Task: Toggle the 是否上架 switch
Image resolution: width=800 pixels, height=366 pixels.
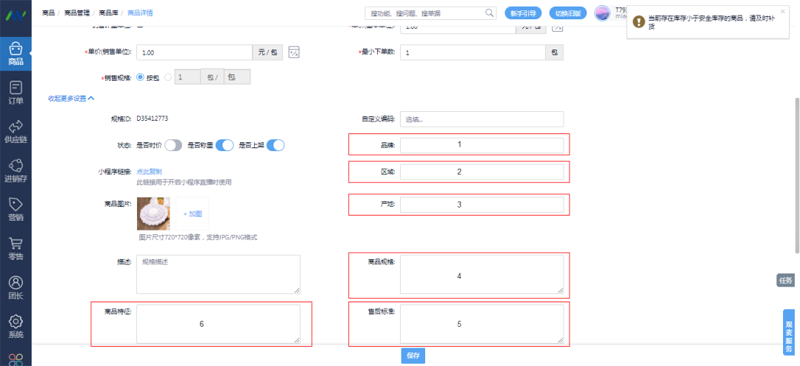Action: (x=276, y=145)
